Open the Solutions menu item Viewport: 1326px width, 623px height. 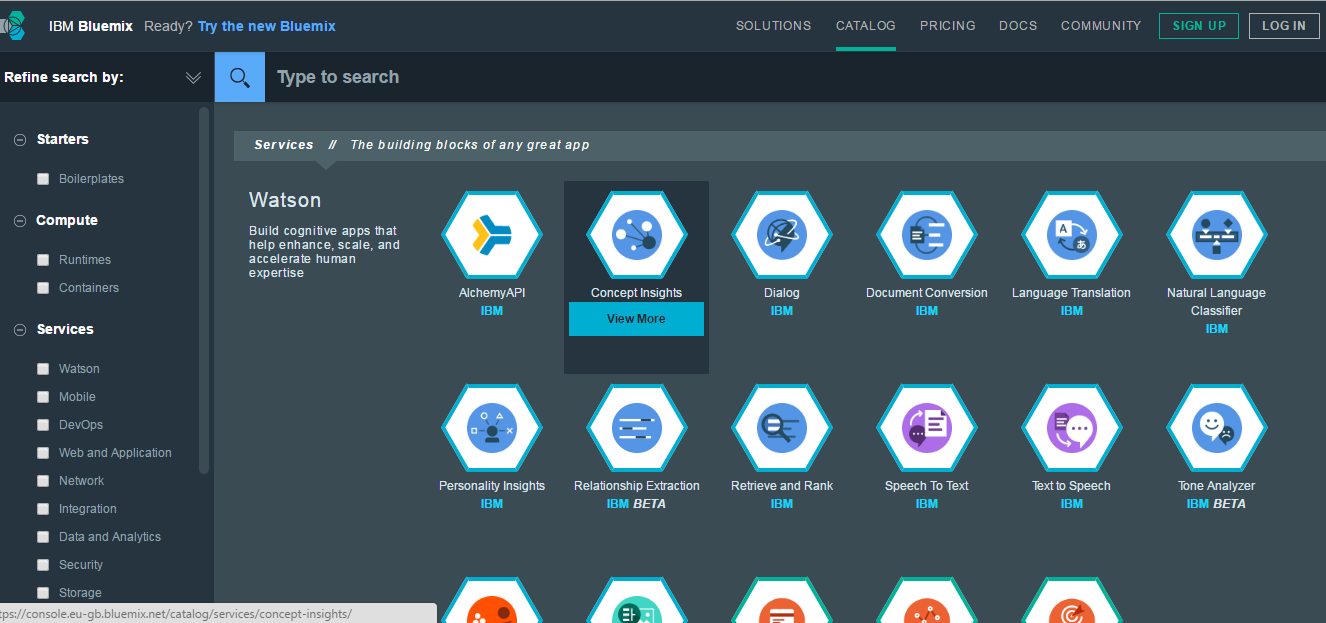774,26
